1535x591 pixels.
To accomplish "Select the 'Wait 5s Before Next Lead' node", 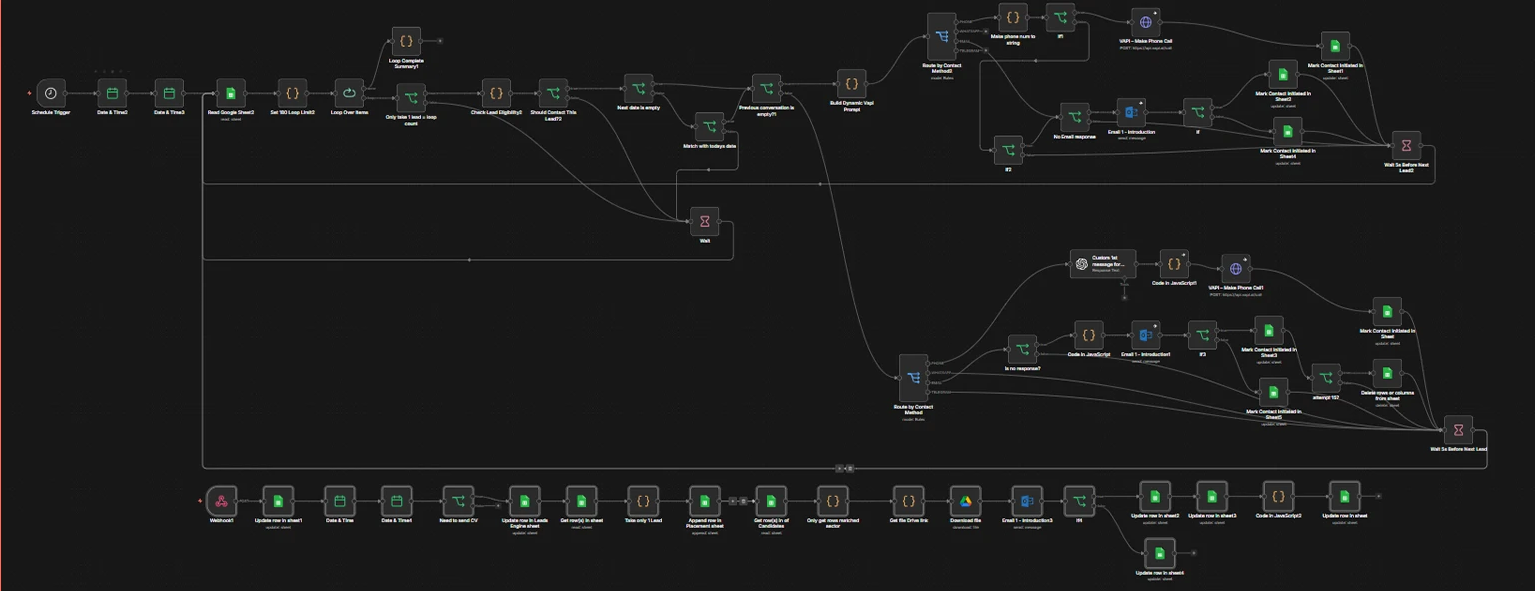I will 1458,430.
